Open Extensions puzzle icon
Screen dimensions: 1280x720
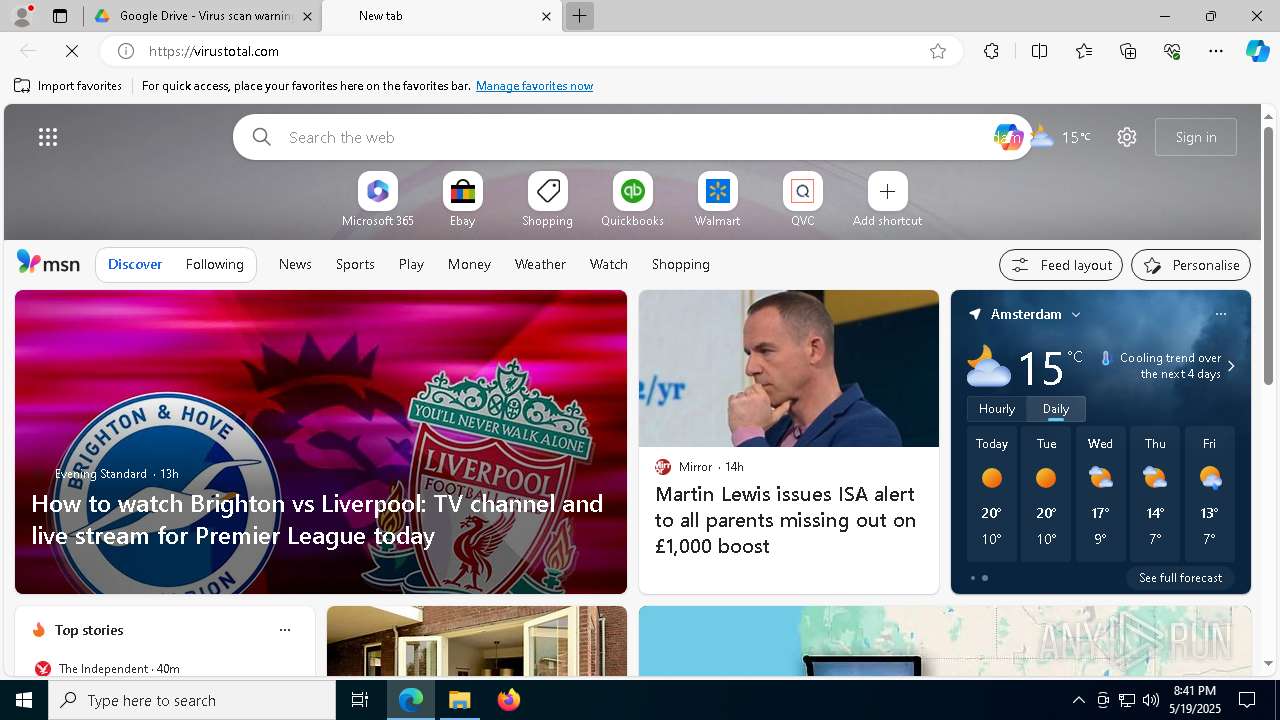(991, 51)
